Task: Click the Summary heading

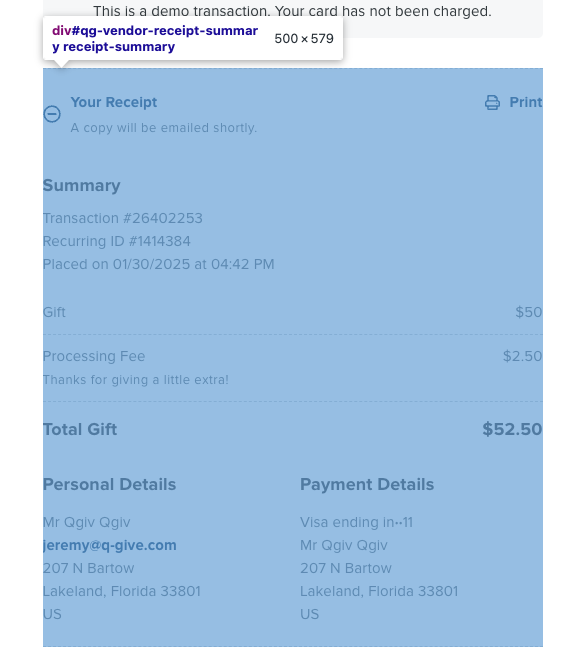Action: (x=81, y=185)
